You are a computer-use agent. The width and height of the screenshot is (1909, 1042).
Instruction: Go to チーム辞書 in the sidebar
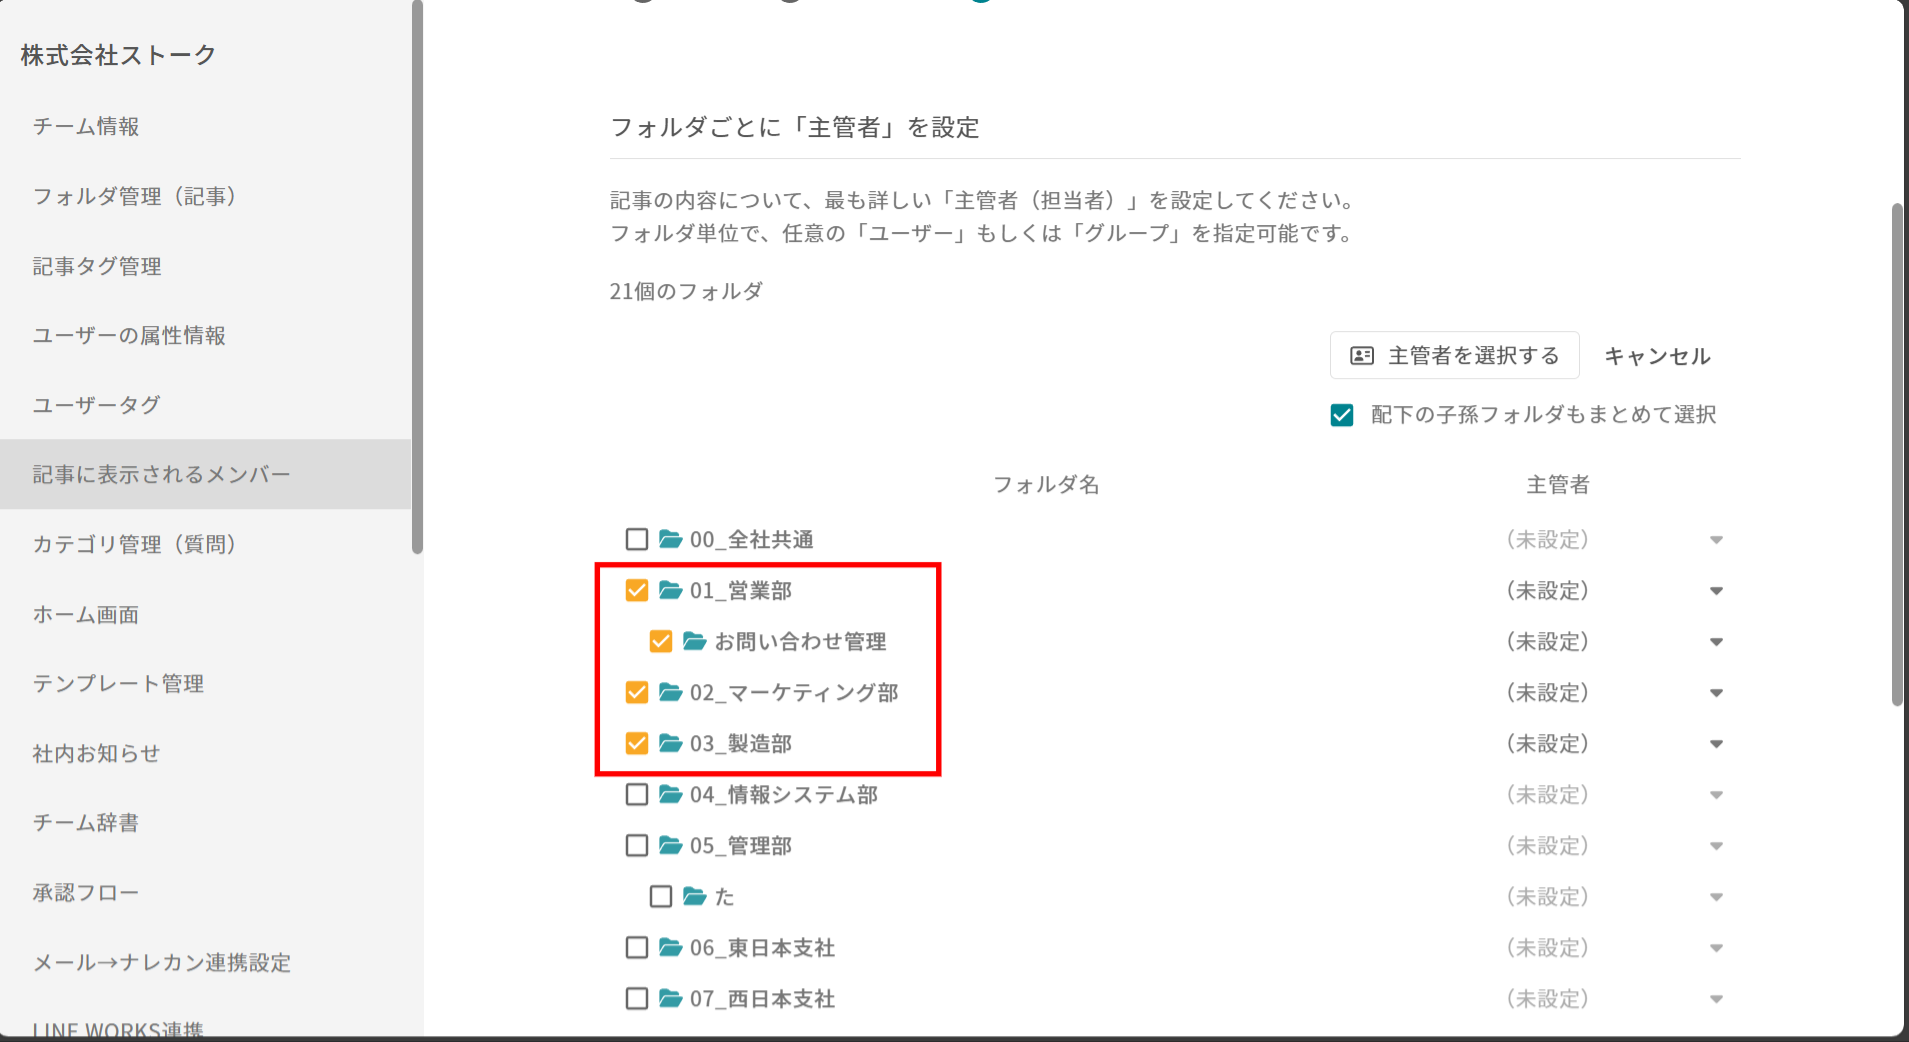click(x=86, y=823)
